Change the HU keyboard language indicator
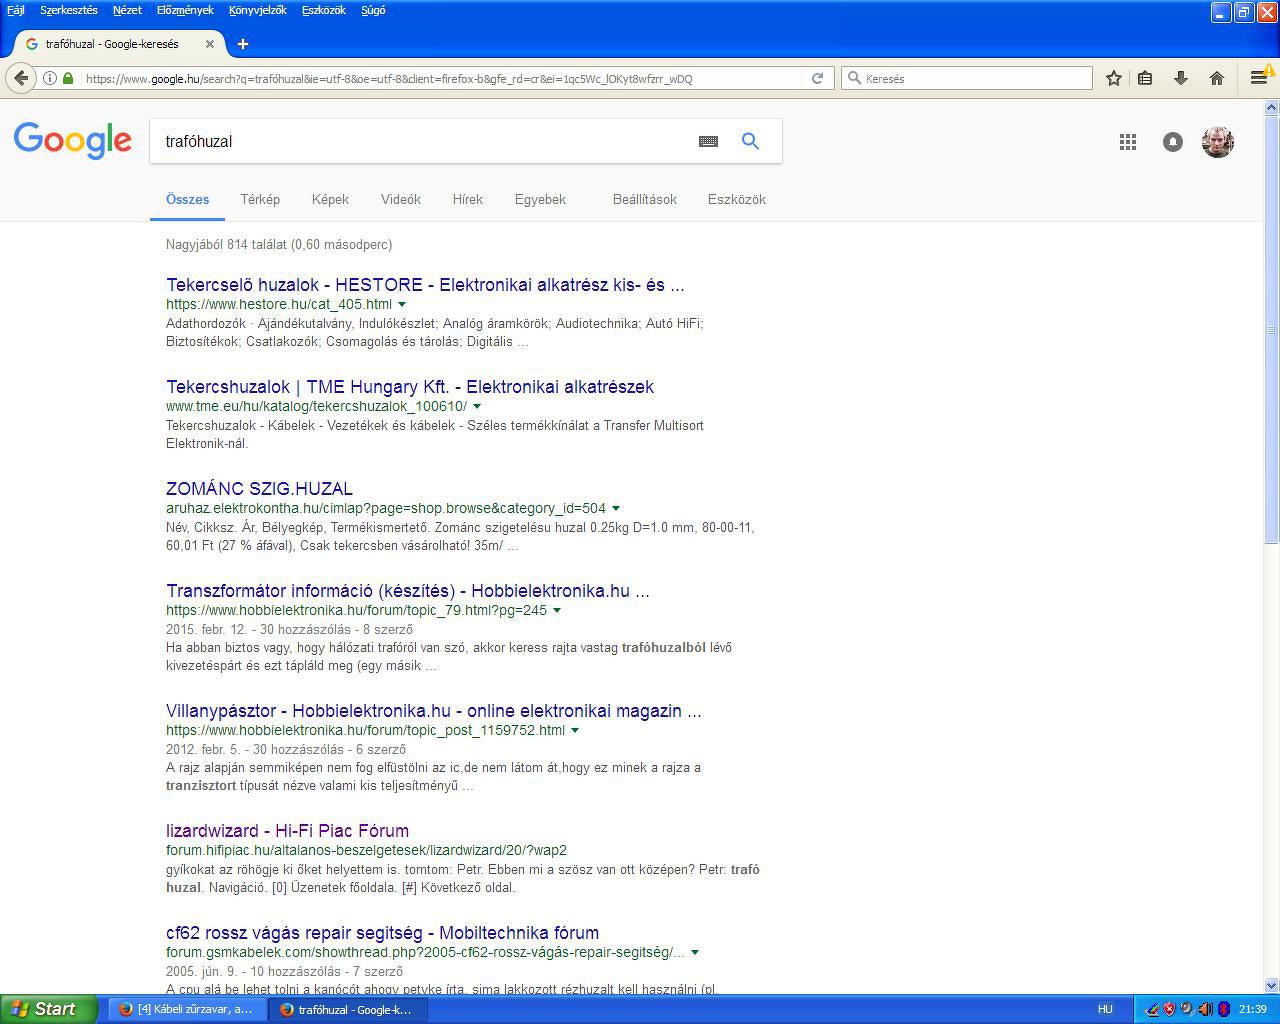The image size is (1280, 1024). [x=1105, y=1009]
